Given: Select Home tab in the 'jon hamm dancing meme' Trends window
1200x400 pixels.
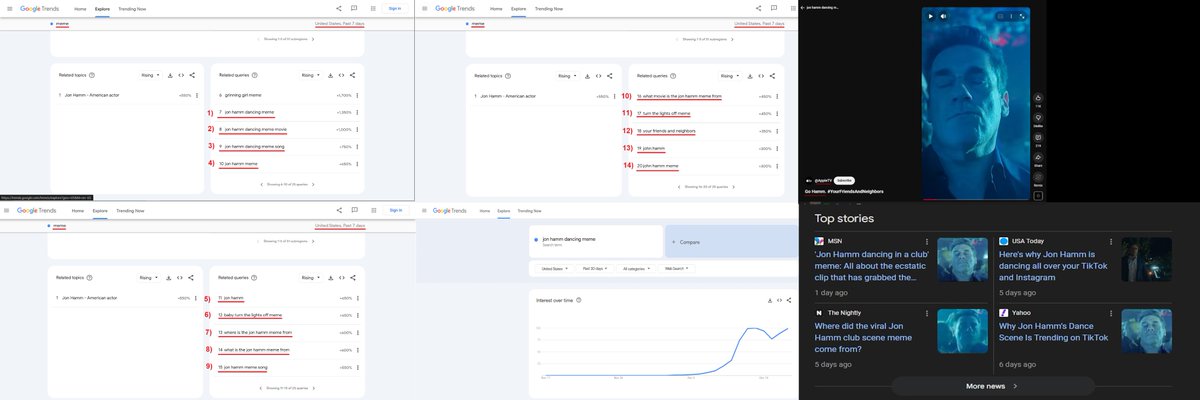Looking at the screenshot, I should (486, 211).
